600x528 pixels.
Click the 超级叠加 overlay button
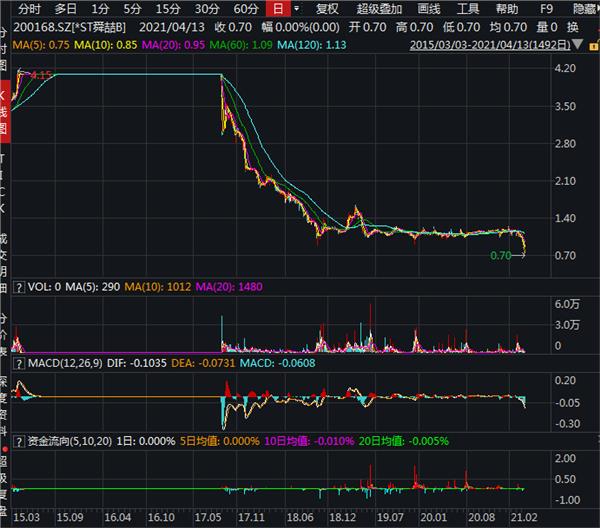click(x=377, y=8)
